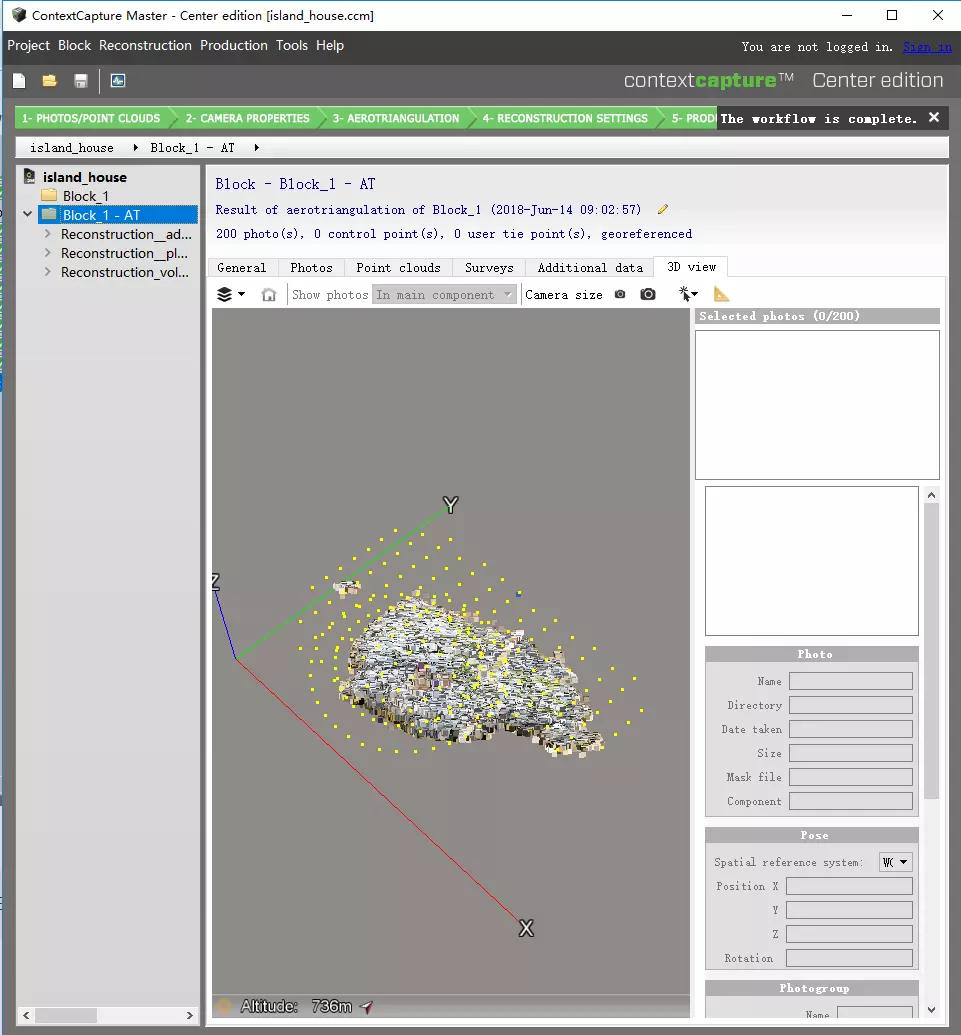
Task: Select Reconstruction_vol... tree item
Action: 125,273
